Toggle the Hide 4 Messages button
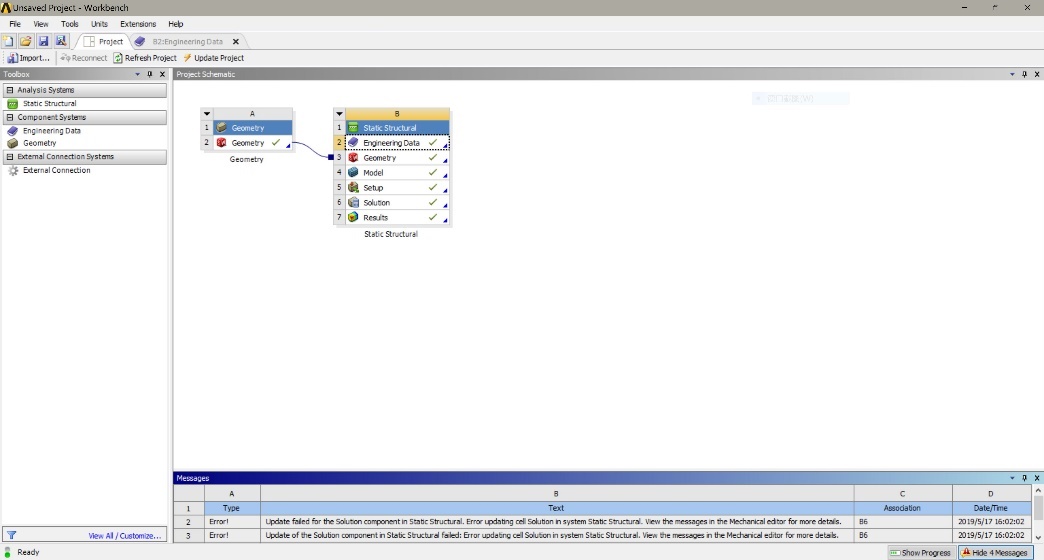Image resolution: width=1044 pixels, height=560 pixels. [x=994, y=552]
